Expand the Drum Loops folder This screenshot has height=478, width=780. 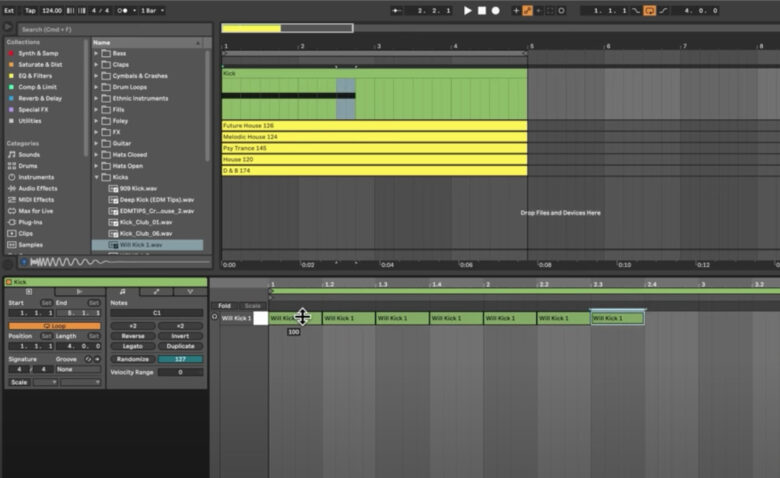pyautogui.click(x=97, y=87)
